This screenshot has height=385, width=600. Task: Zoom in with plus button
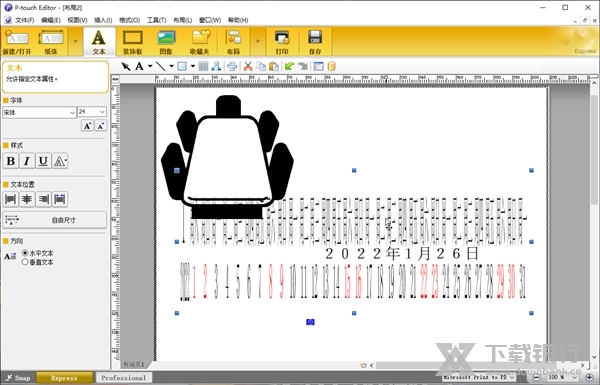[x=589, y=378]
